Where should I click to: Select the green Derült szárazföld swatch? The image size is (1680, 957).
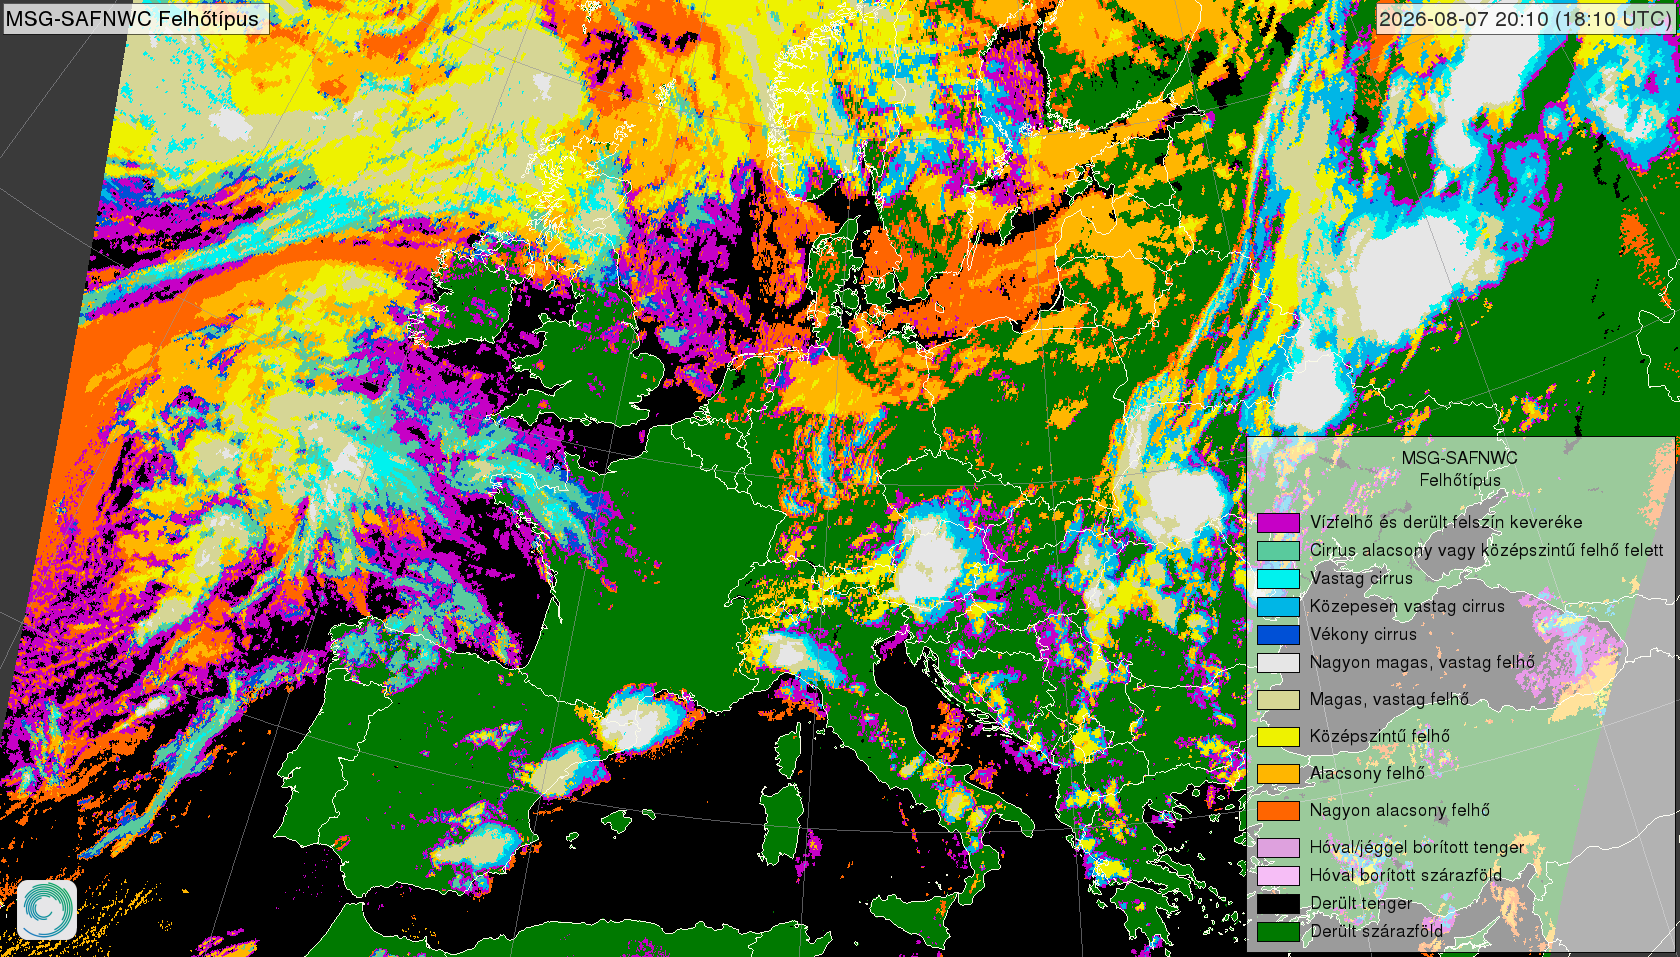(x=1278, y=931)
